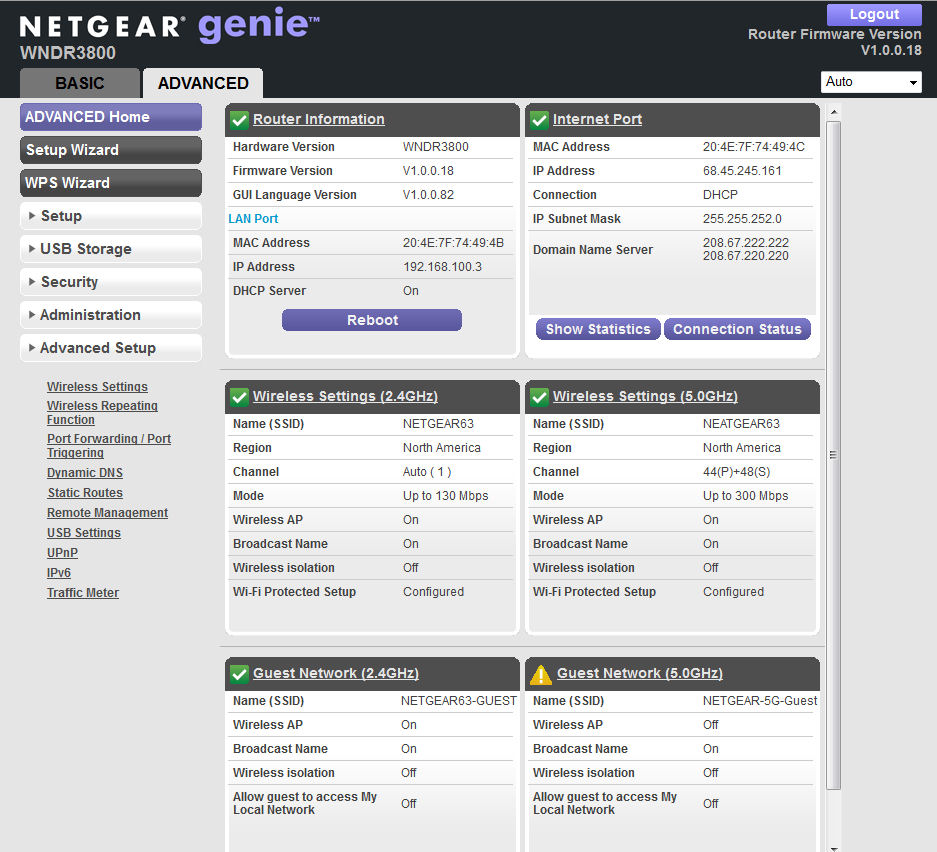
Task: Open the Dynamic DNS link
Action: click(x=85, y=473)
